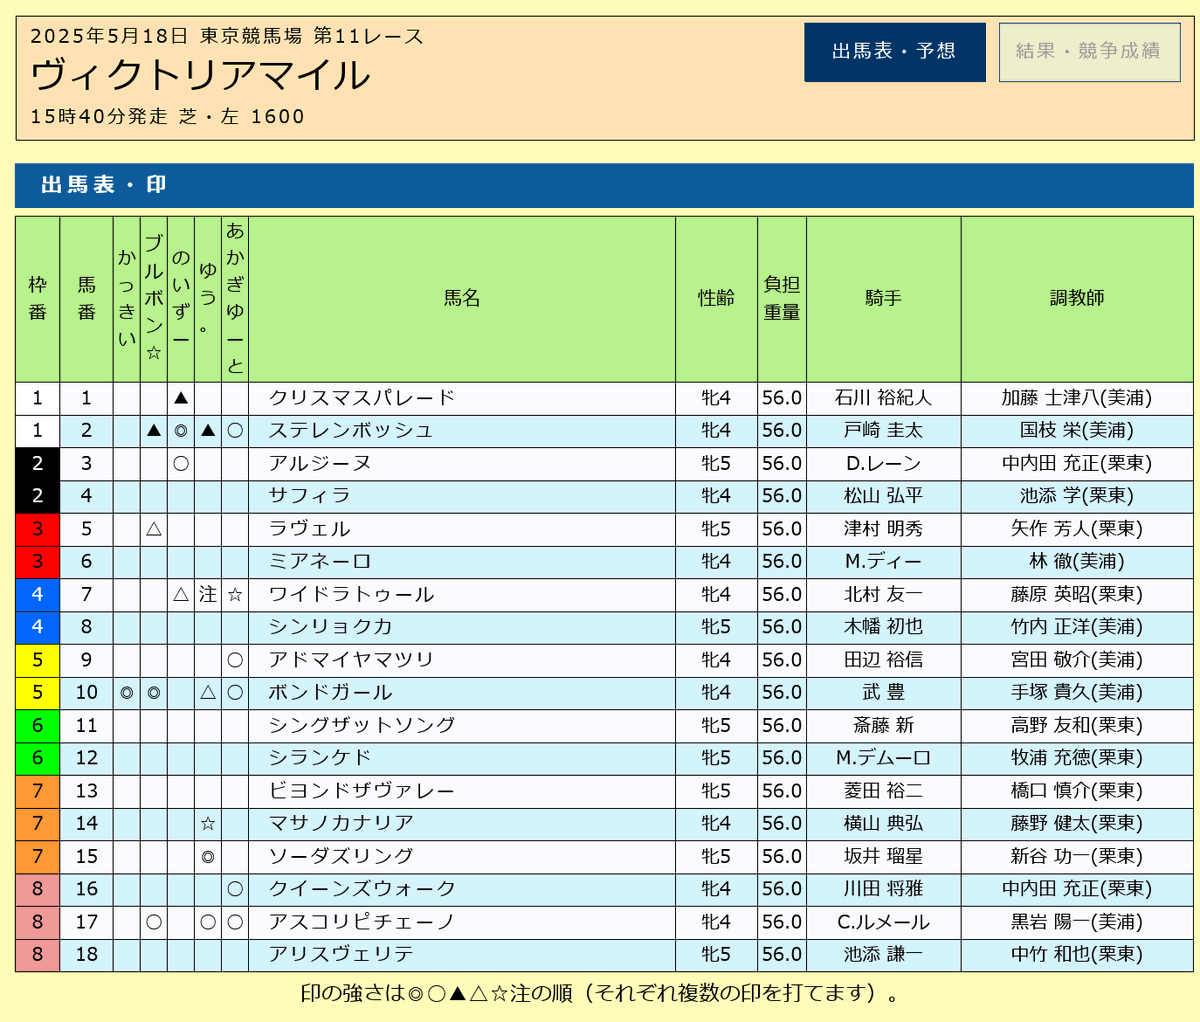This screenshot has height=1022, width=1200.
Task: Click horse name アドマイヤマツリ
Action: click(x=351, y=660)
